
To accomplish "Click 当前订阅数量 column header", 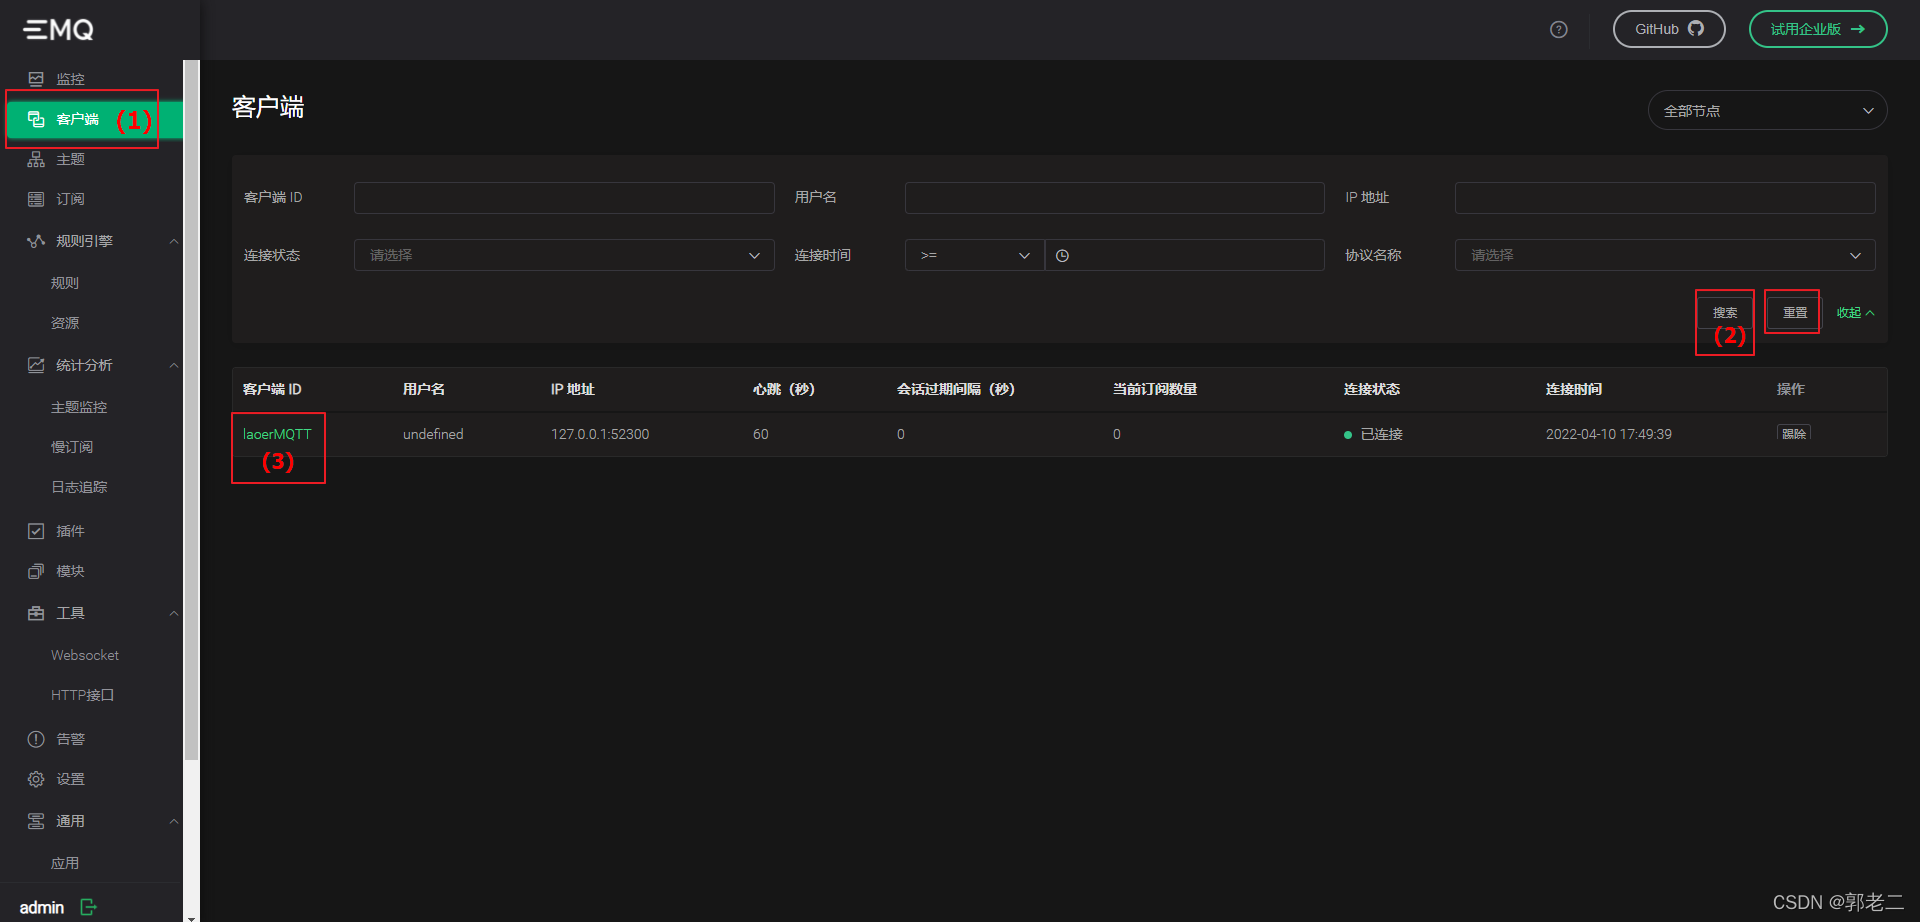I will tap(1155, 389).
